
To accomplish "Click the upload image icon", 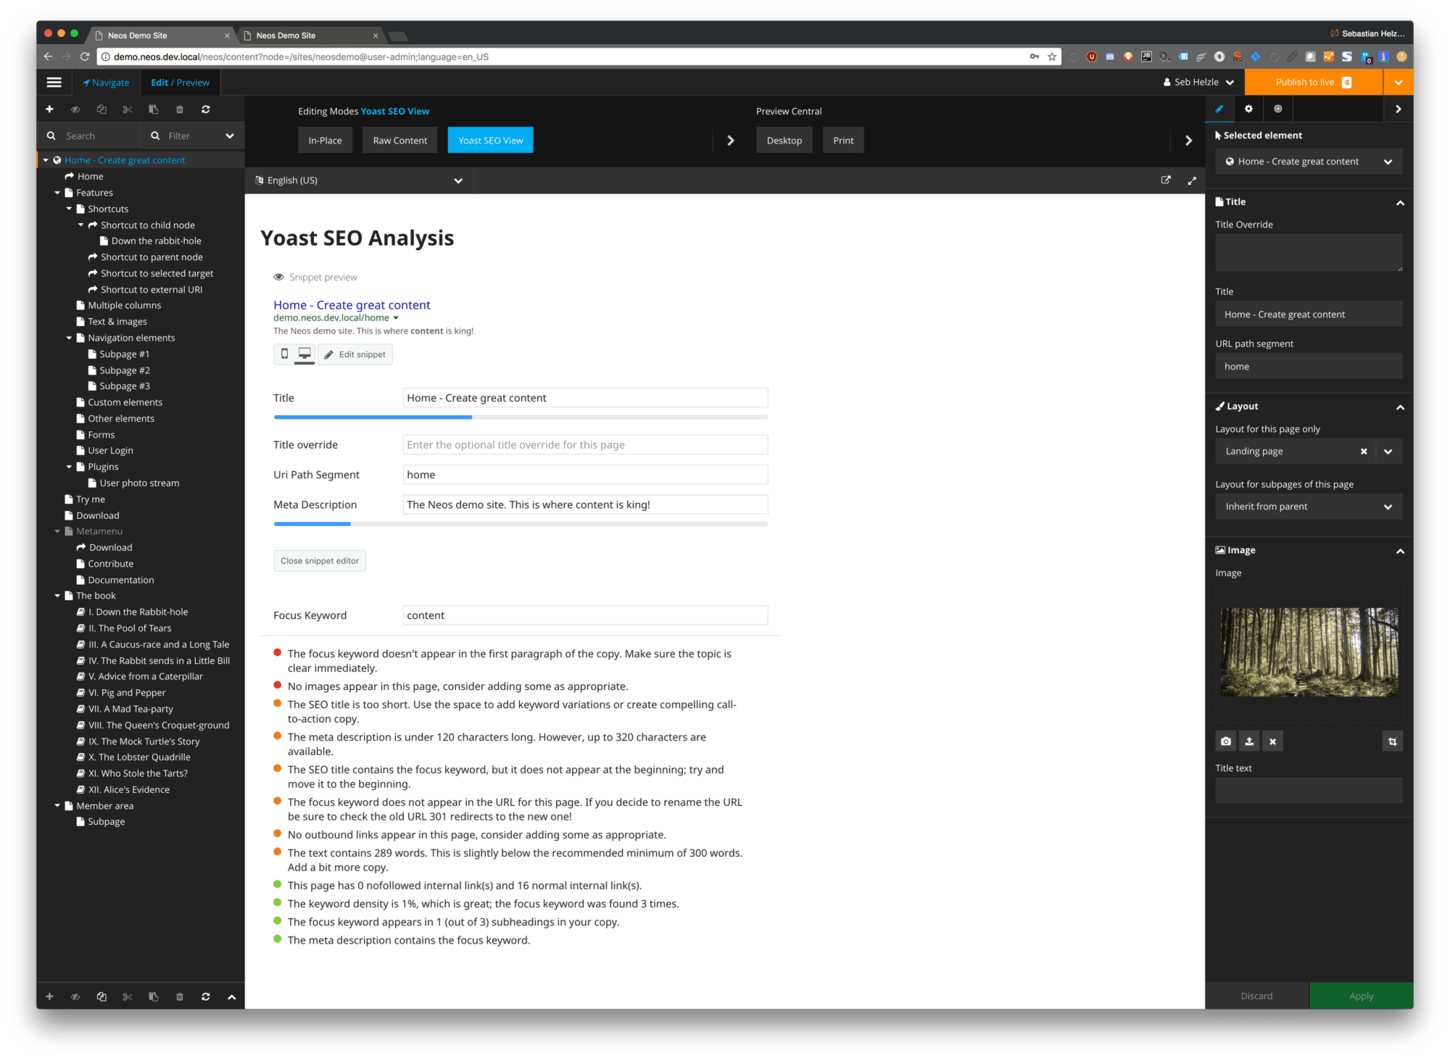I will click(x=1249, y=741).
